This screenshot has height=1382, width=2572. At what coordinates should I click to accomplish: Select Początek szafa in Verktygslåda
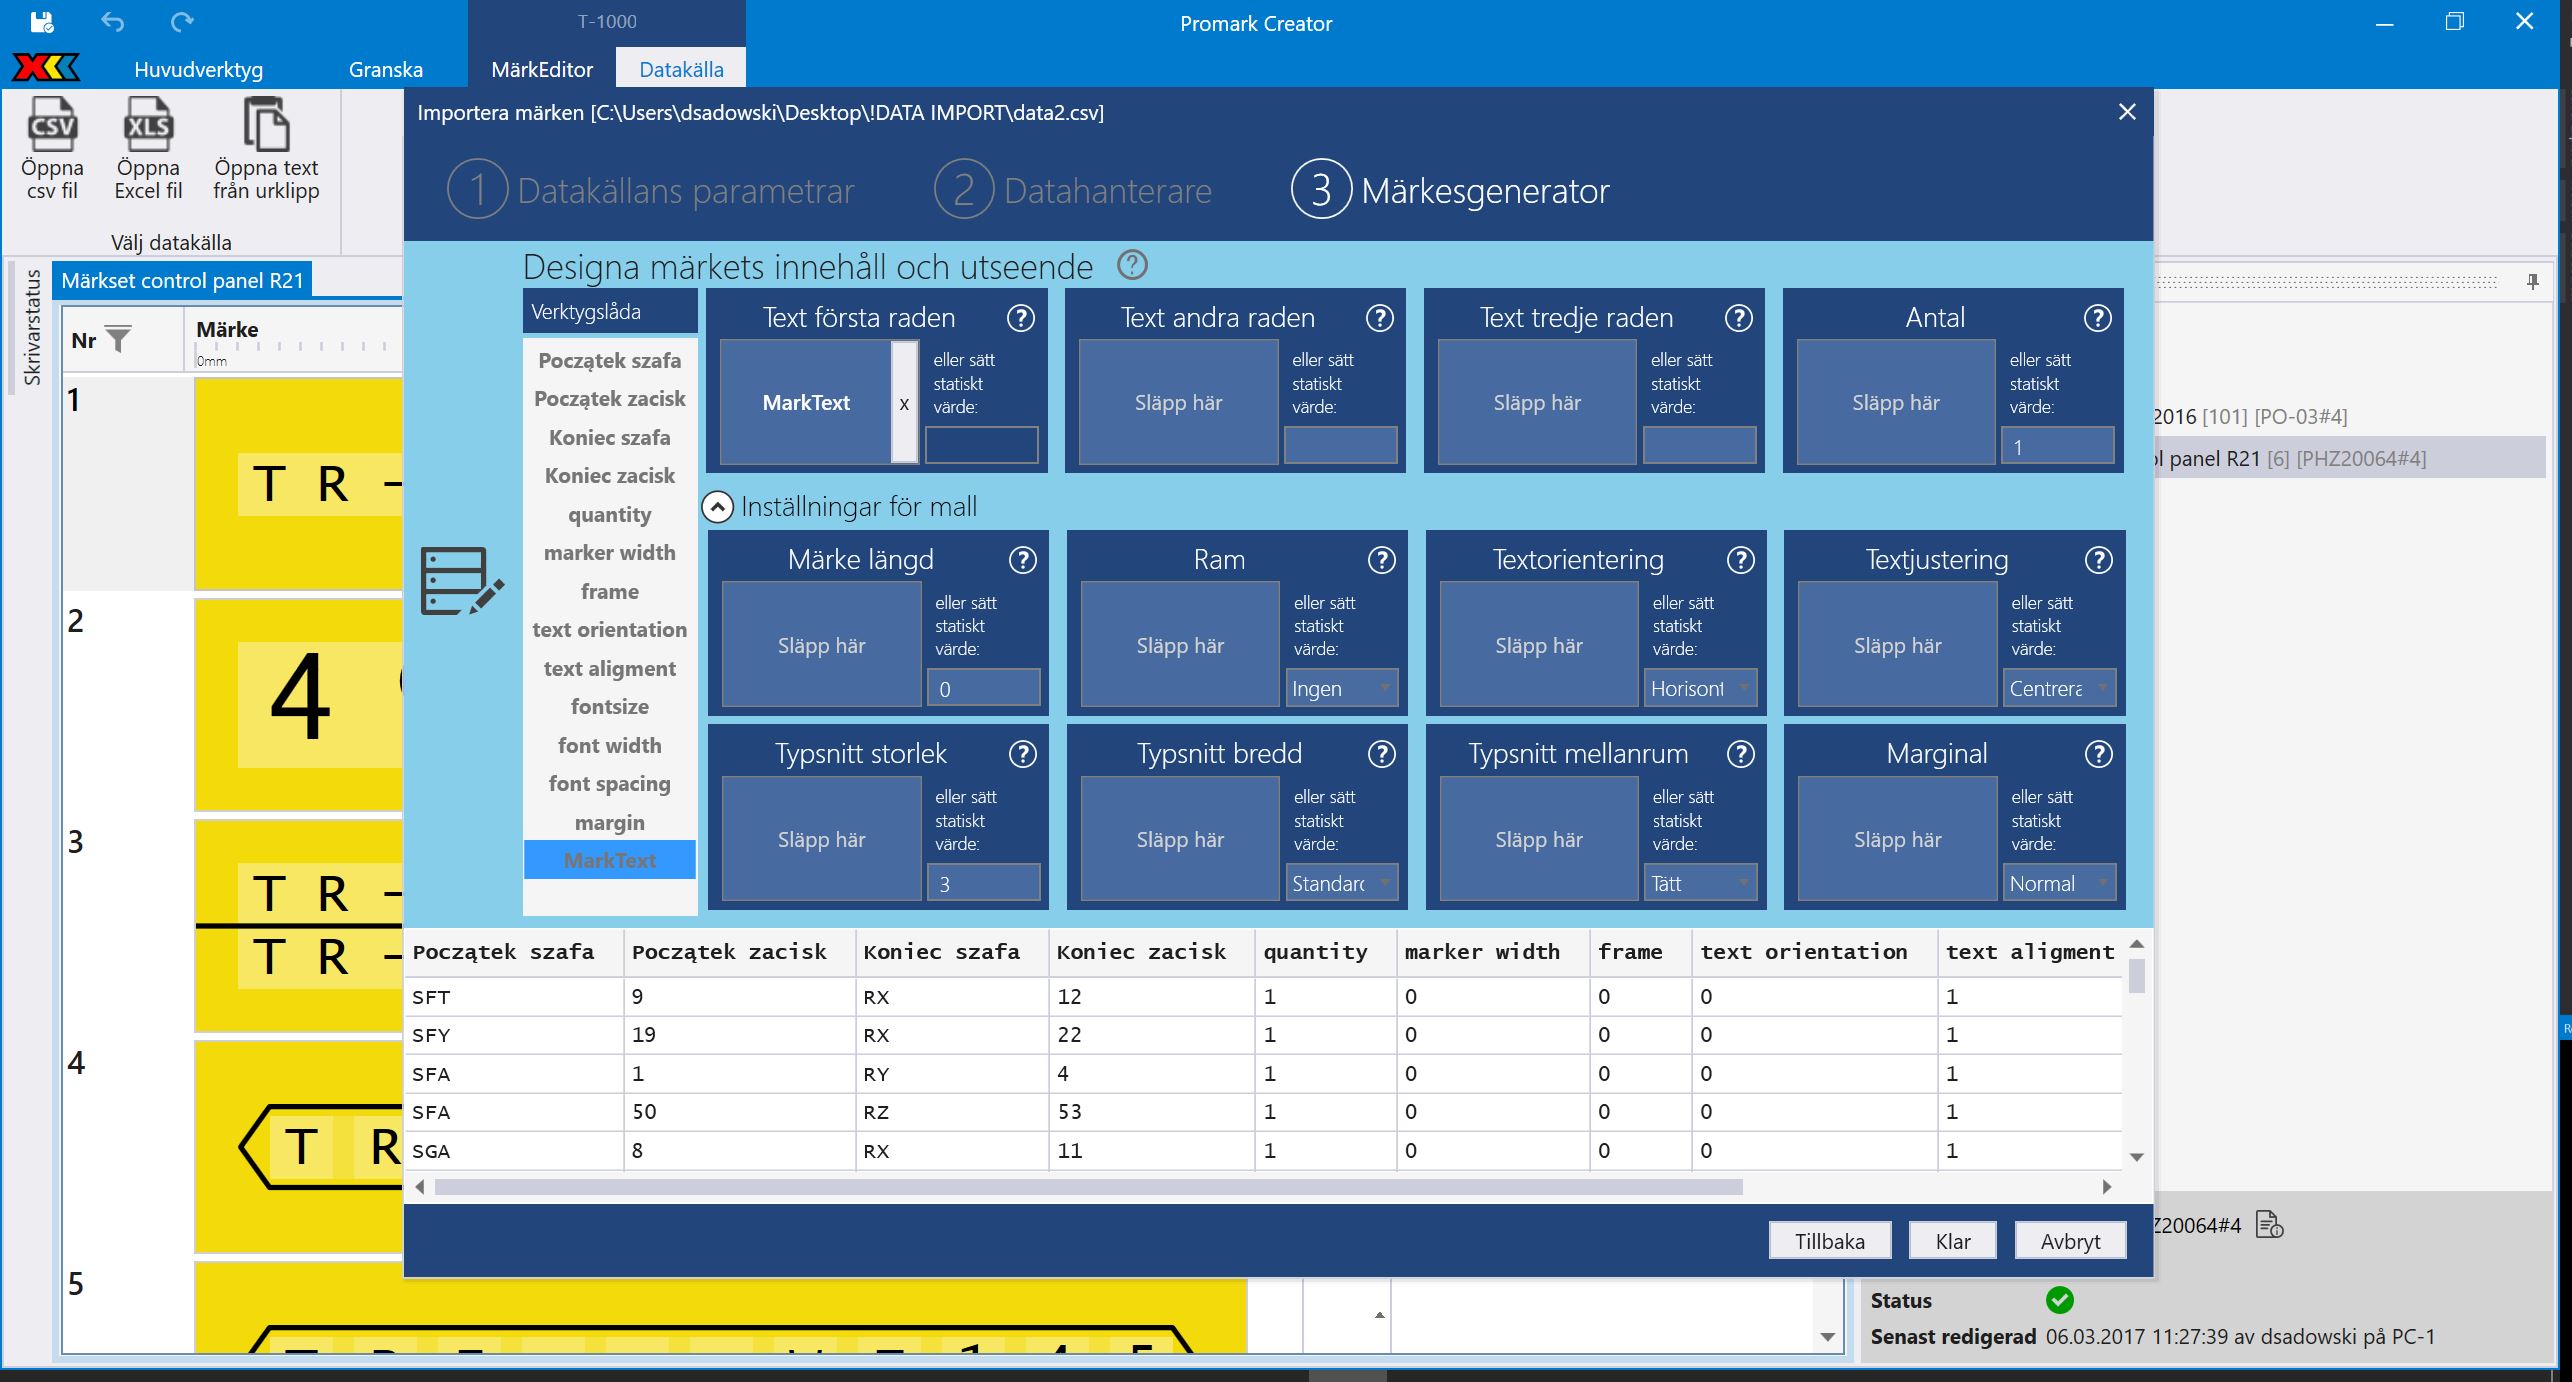click(609, 360)
